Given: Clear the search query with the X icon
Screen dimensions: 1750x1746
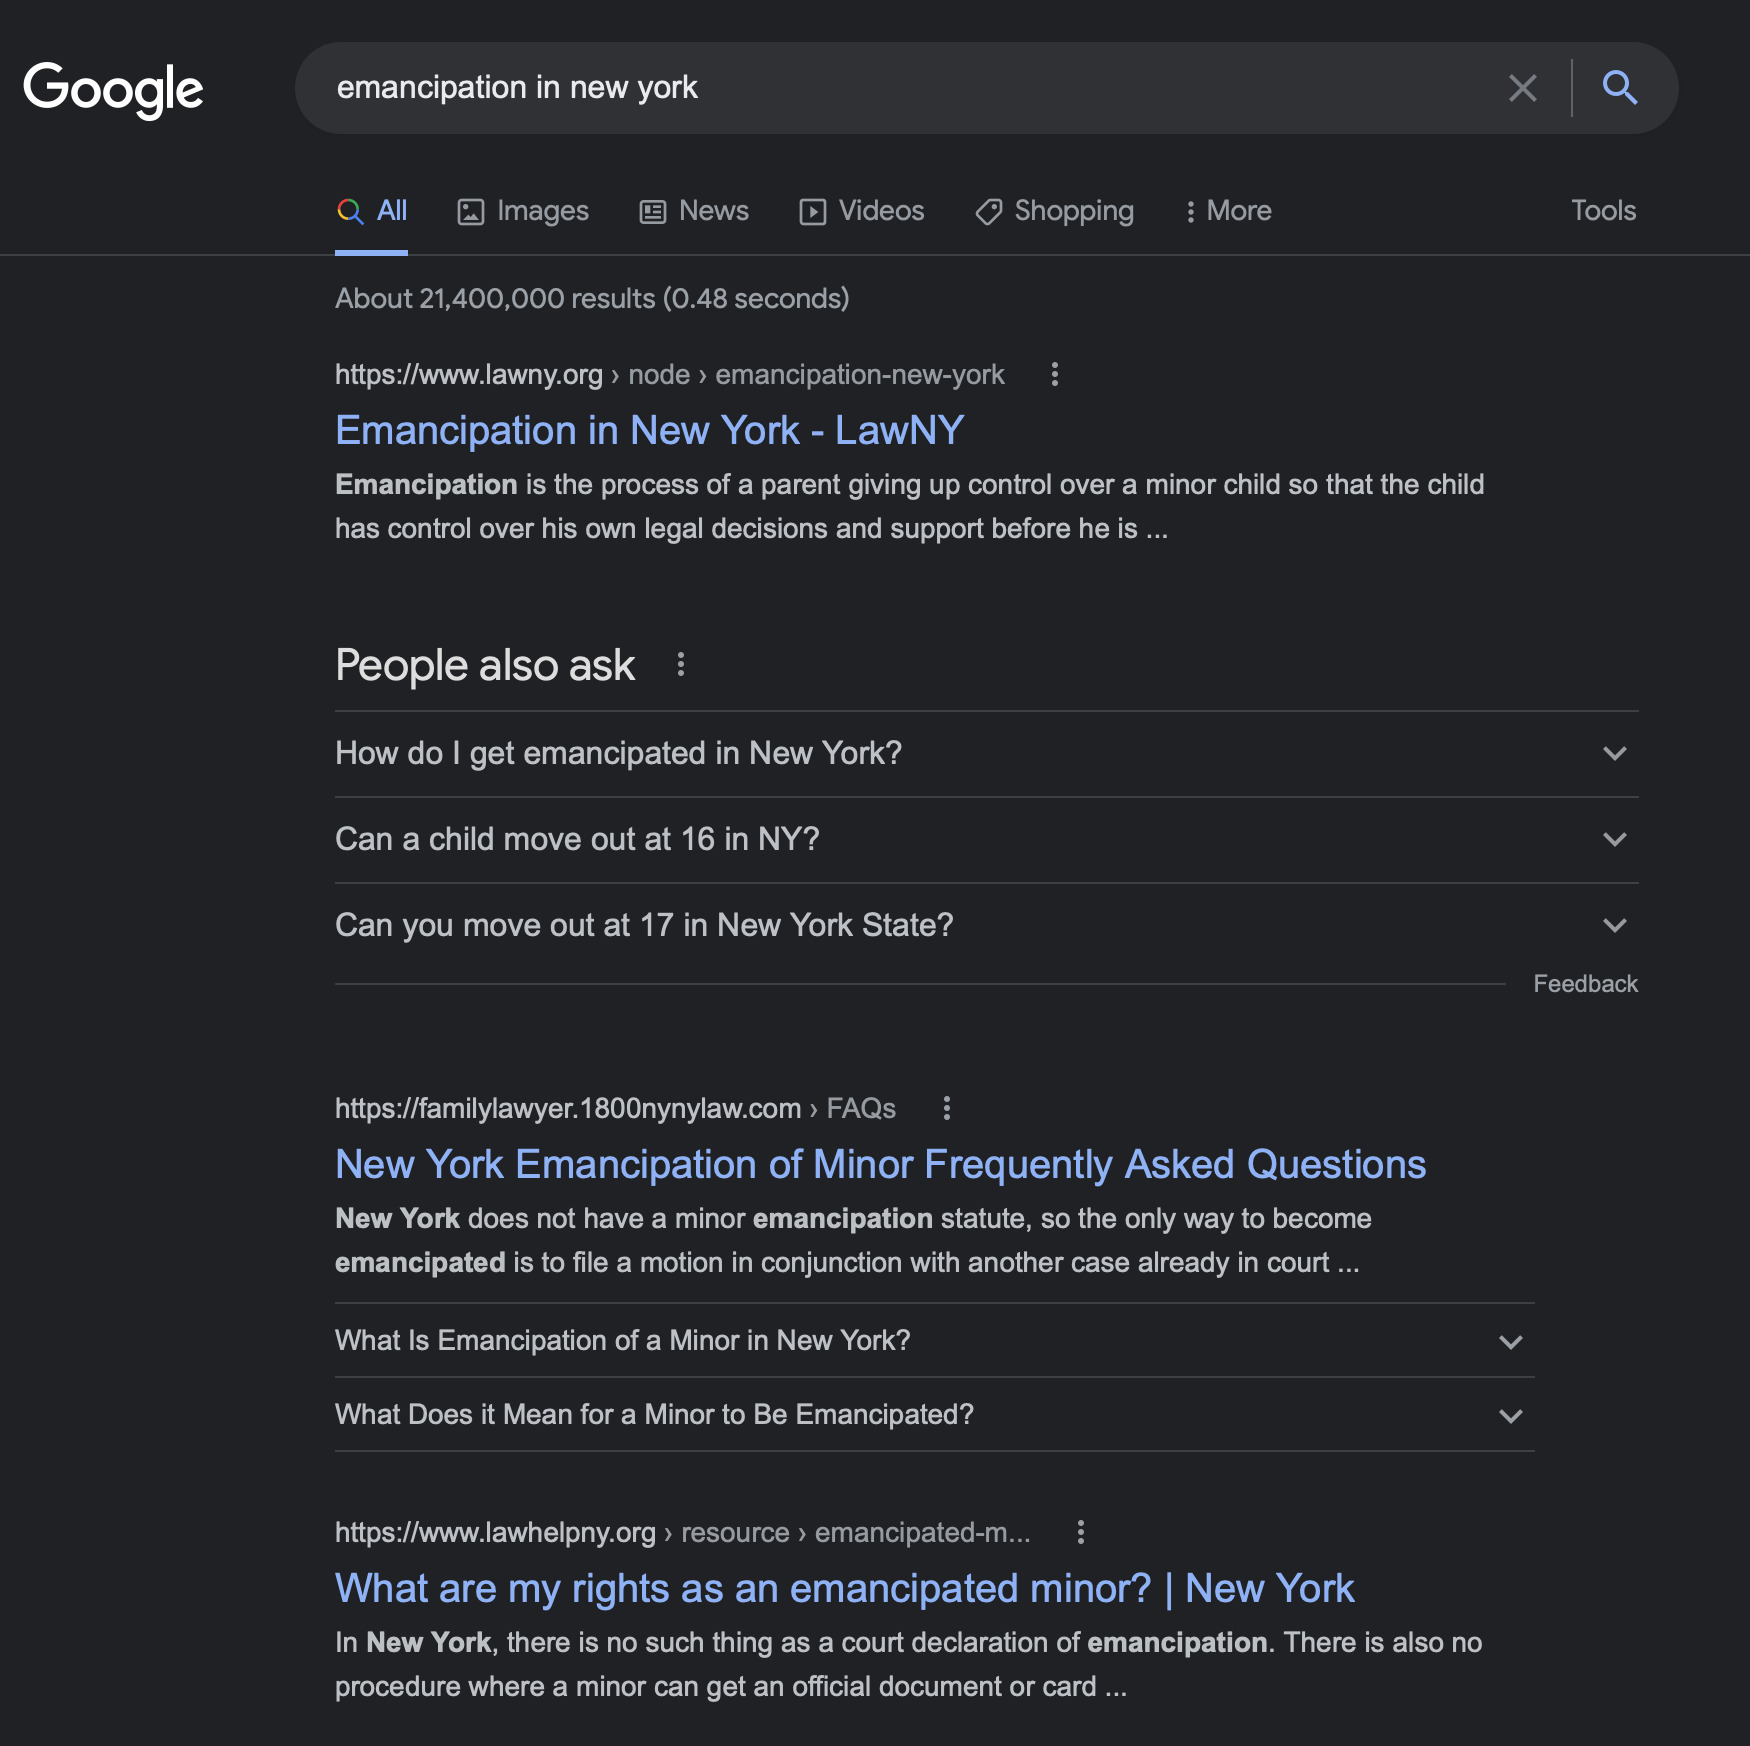Looking at the screenshot, I should 1523,88.
